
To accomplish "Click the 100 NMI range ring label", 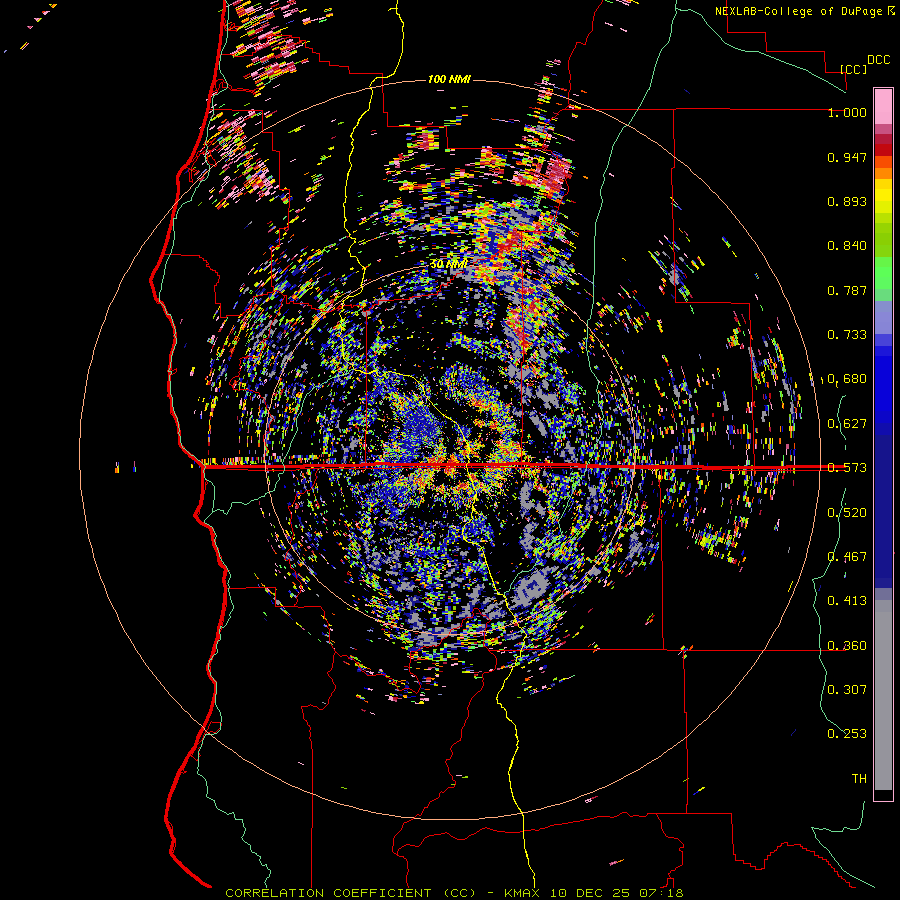I will pyautogui.click(x=449, y=79).
